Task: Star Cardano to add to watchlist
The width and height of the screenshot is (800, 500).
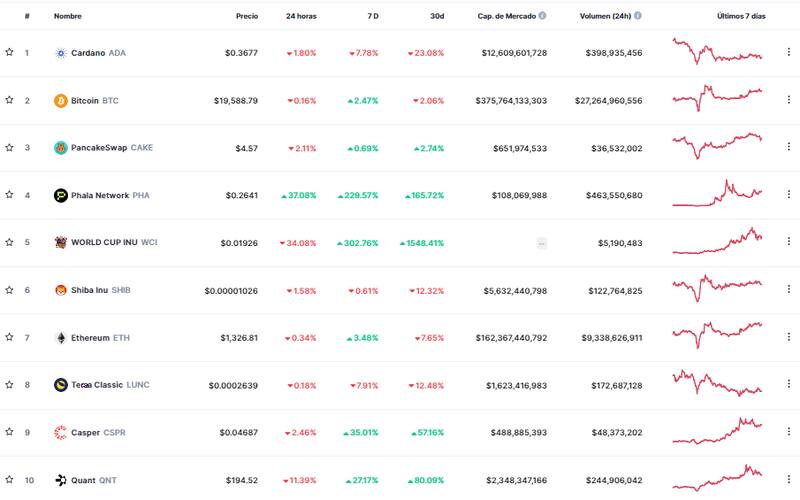Action: click(x=9, y=53)
